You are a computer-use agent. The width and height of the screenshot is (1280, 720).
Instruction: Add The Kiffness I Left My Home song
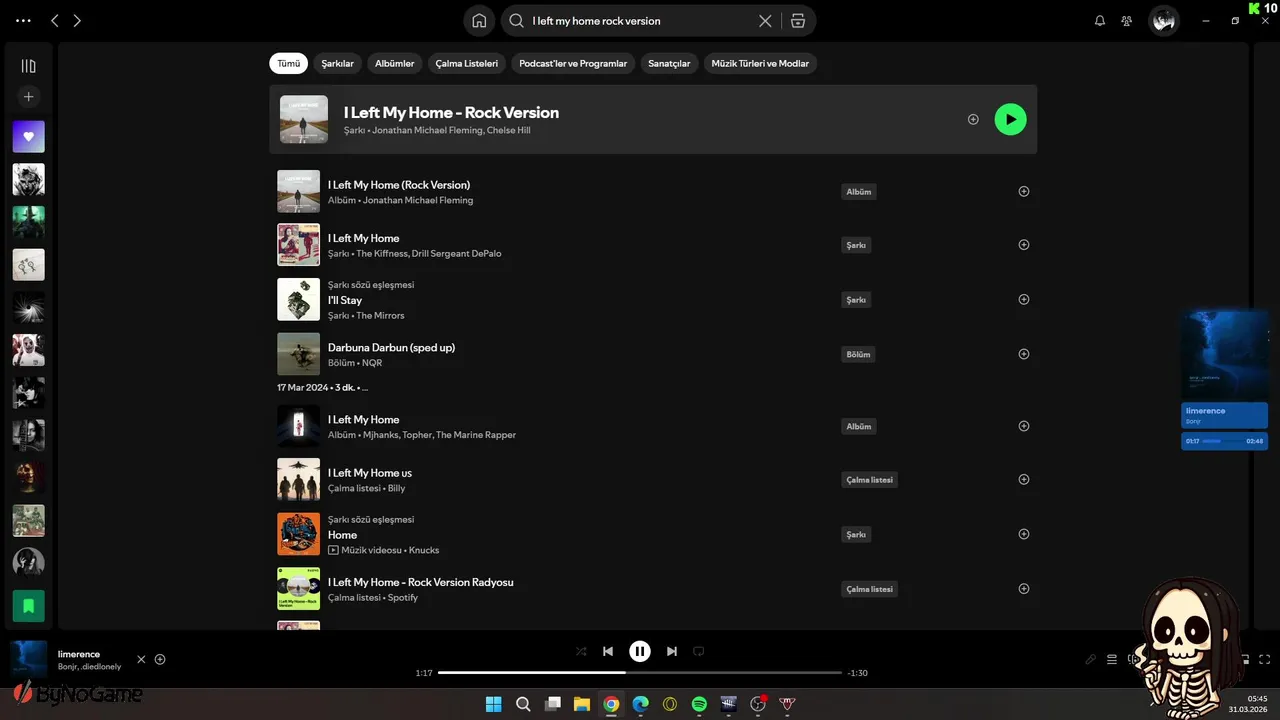click(x=1023, y=244)
